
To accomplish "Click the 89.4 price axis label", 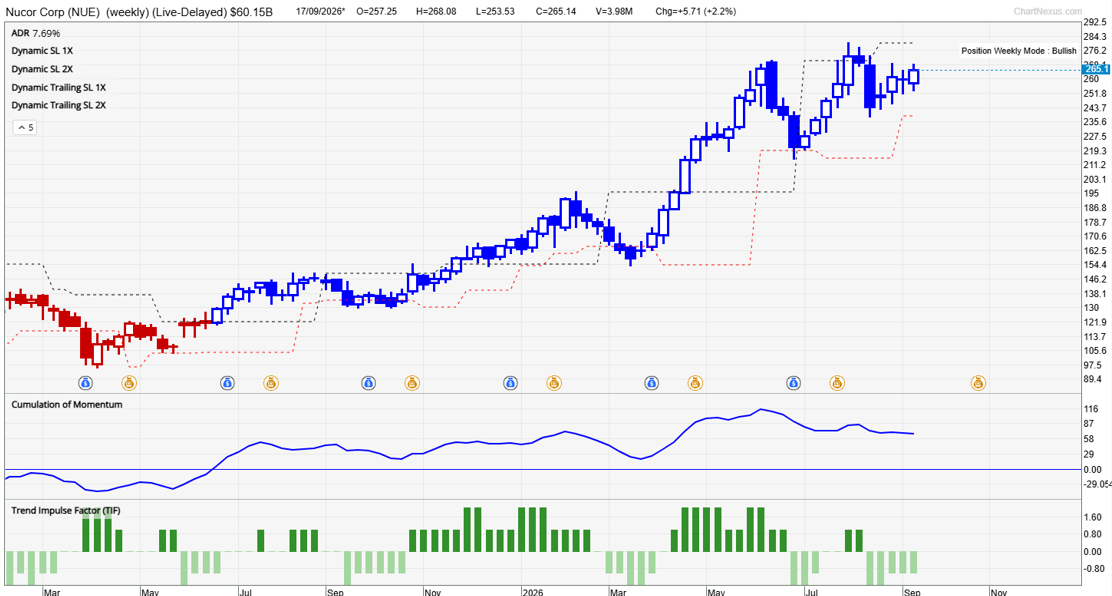I will point(1093,379).
